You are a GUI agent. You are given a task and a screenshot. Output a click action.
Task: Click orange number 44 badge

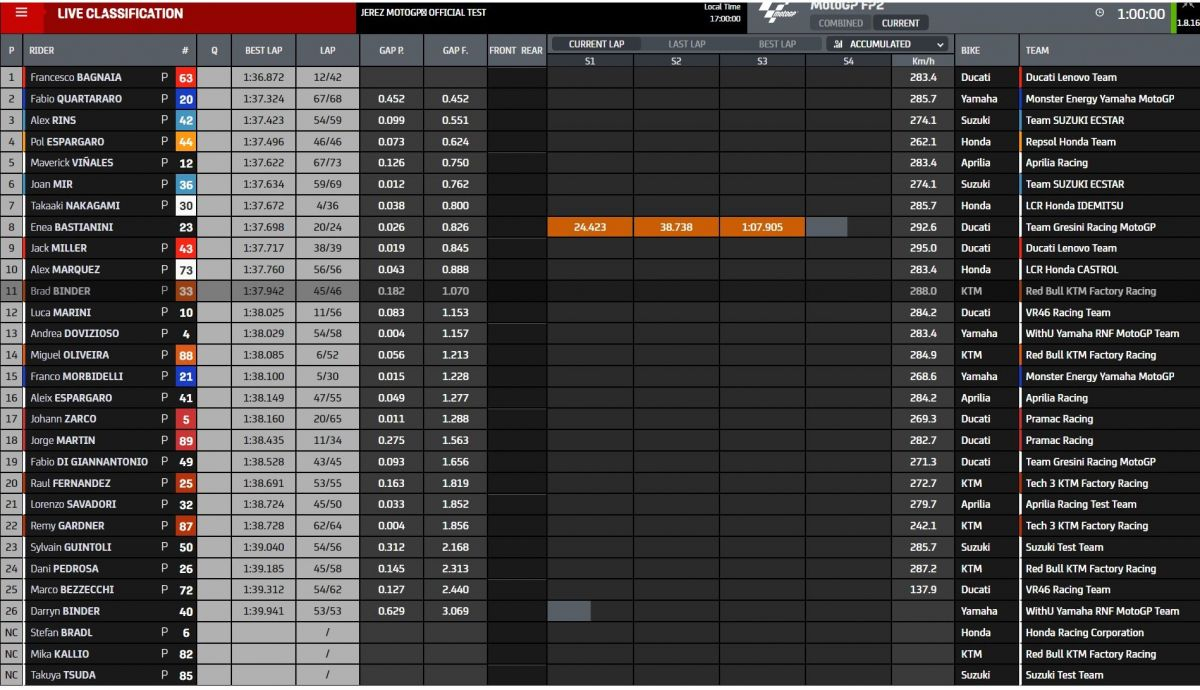pyautogui.click(x=186, y=142)
